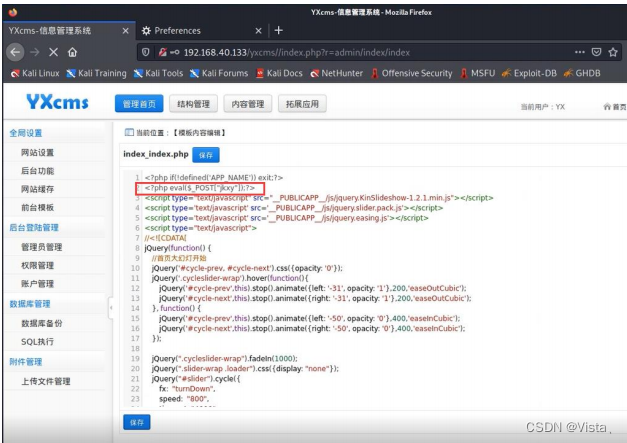This screenshot has height=443, width=627.
Task: Open the Kali Forums bookmark
Action: [219, 73]
